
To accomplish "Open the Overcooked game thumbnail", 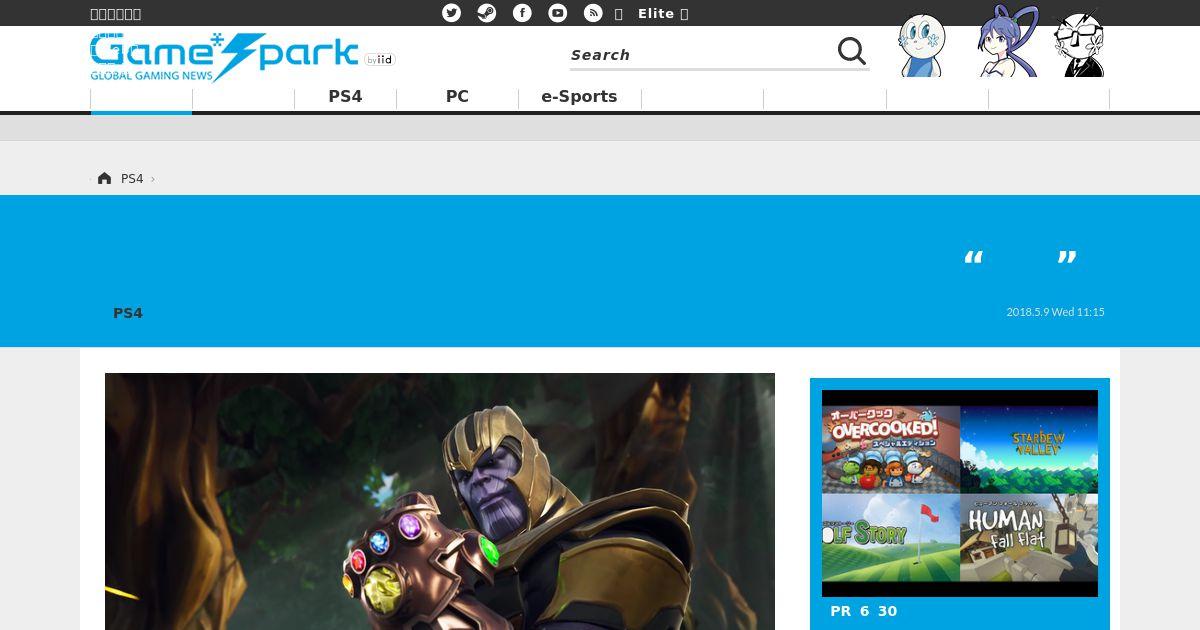I will click(x=891, y=449).
